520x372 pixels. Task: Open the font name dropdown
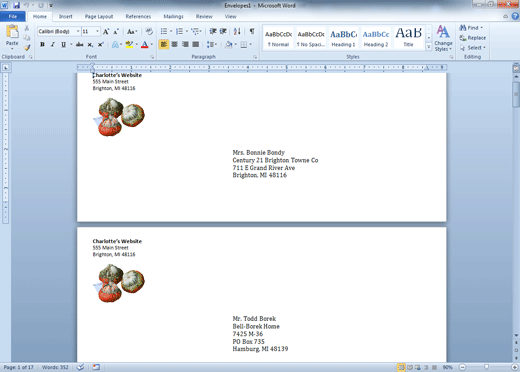pos(78,31)
